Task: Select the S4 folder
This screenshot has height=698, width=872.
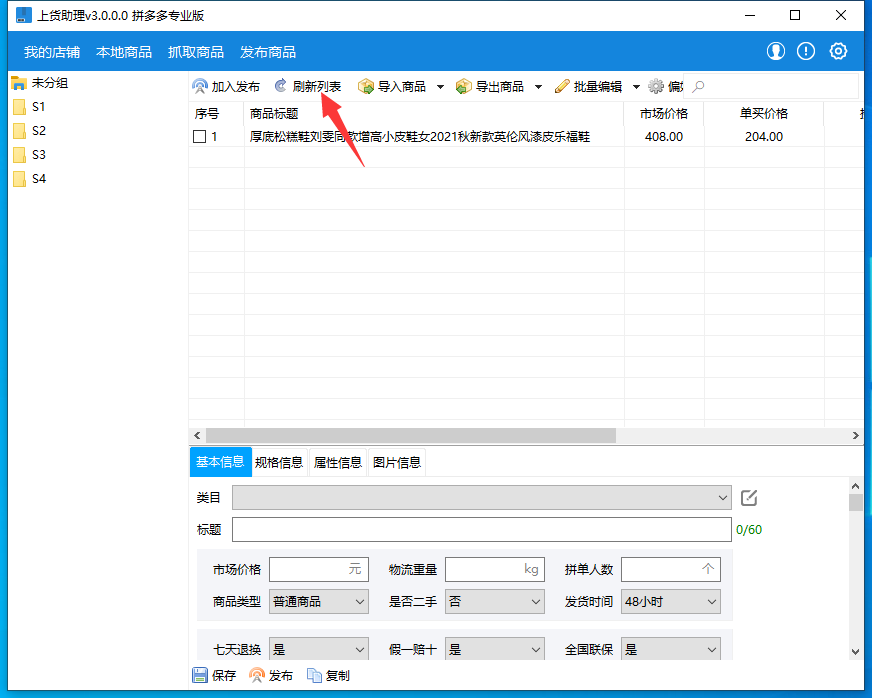Action: [29, 179]
